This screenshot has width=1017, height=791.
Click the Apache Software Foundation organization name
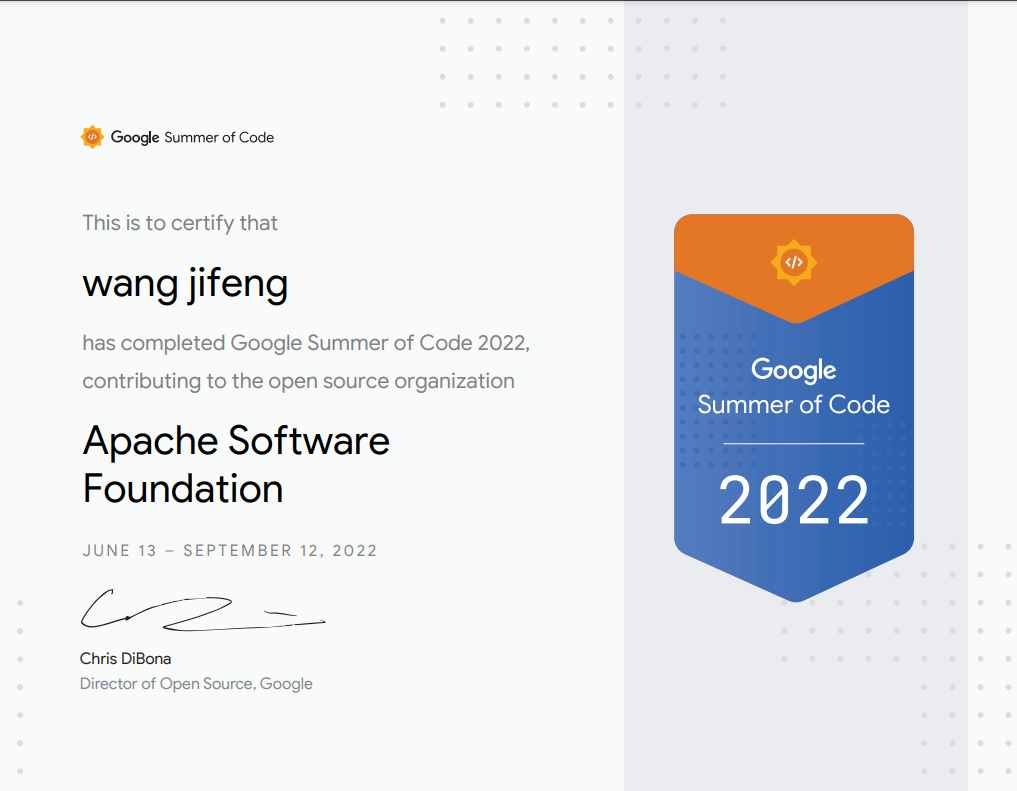[x=234, y=465]
